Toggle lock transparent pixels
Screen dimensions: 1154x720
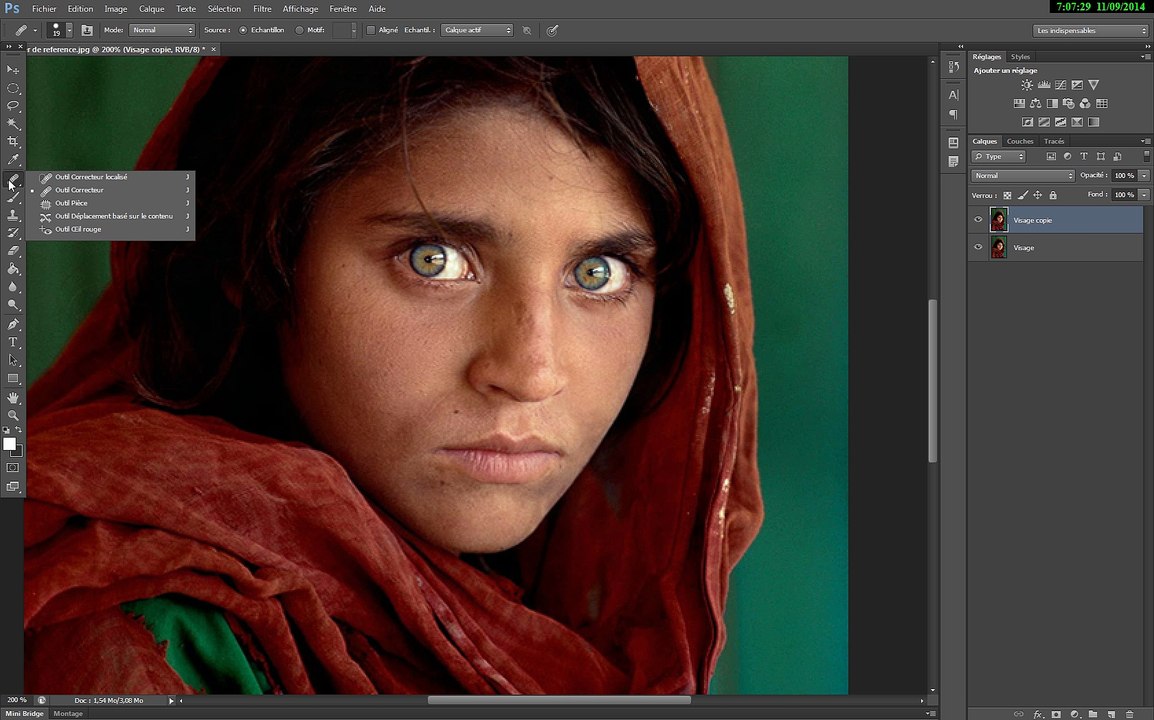(x=1008, y=195)
